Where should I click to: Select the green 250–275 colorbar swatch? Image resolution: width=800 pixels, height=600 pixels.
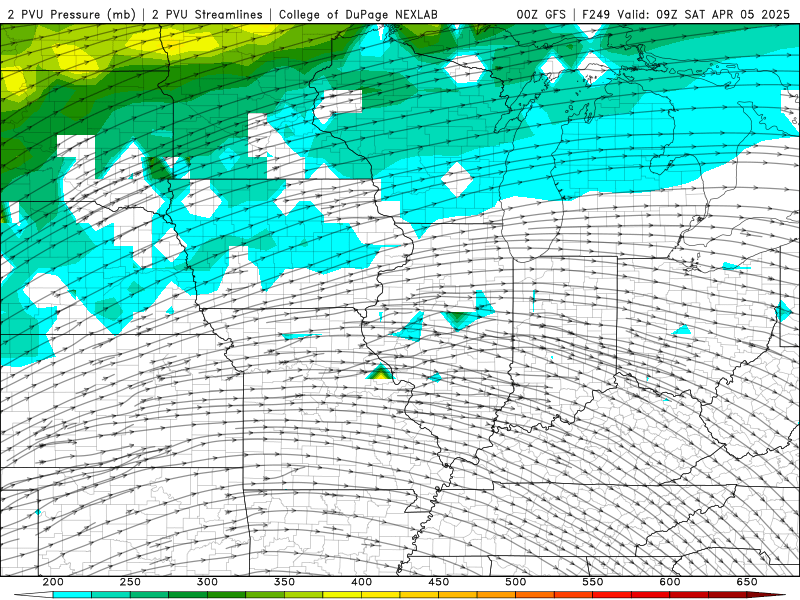coord(149,595)
